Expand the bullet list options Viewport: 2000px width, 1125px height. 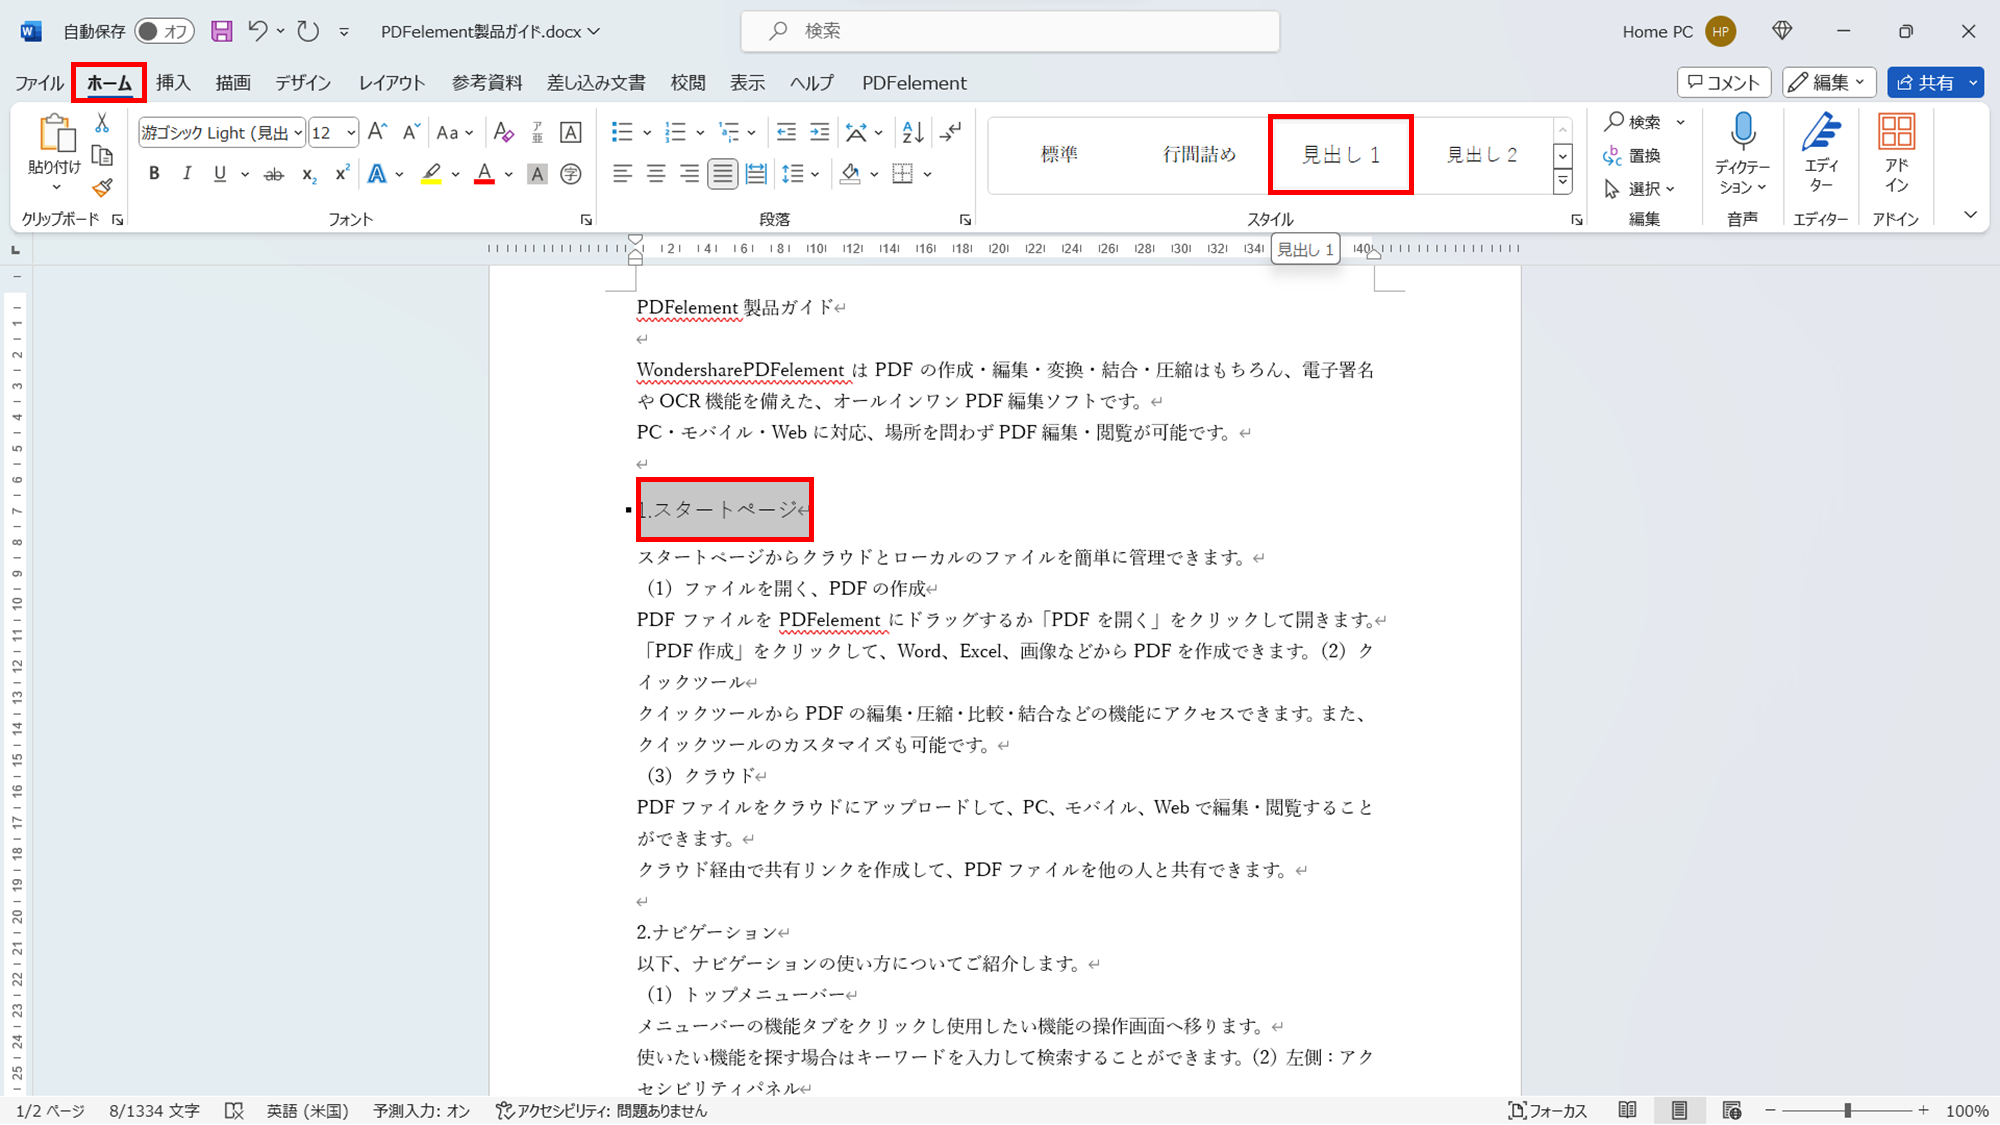point(647,132)
